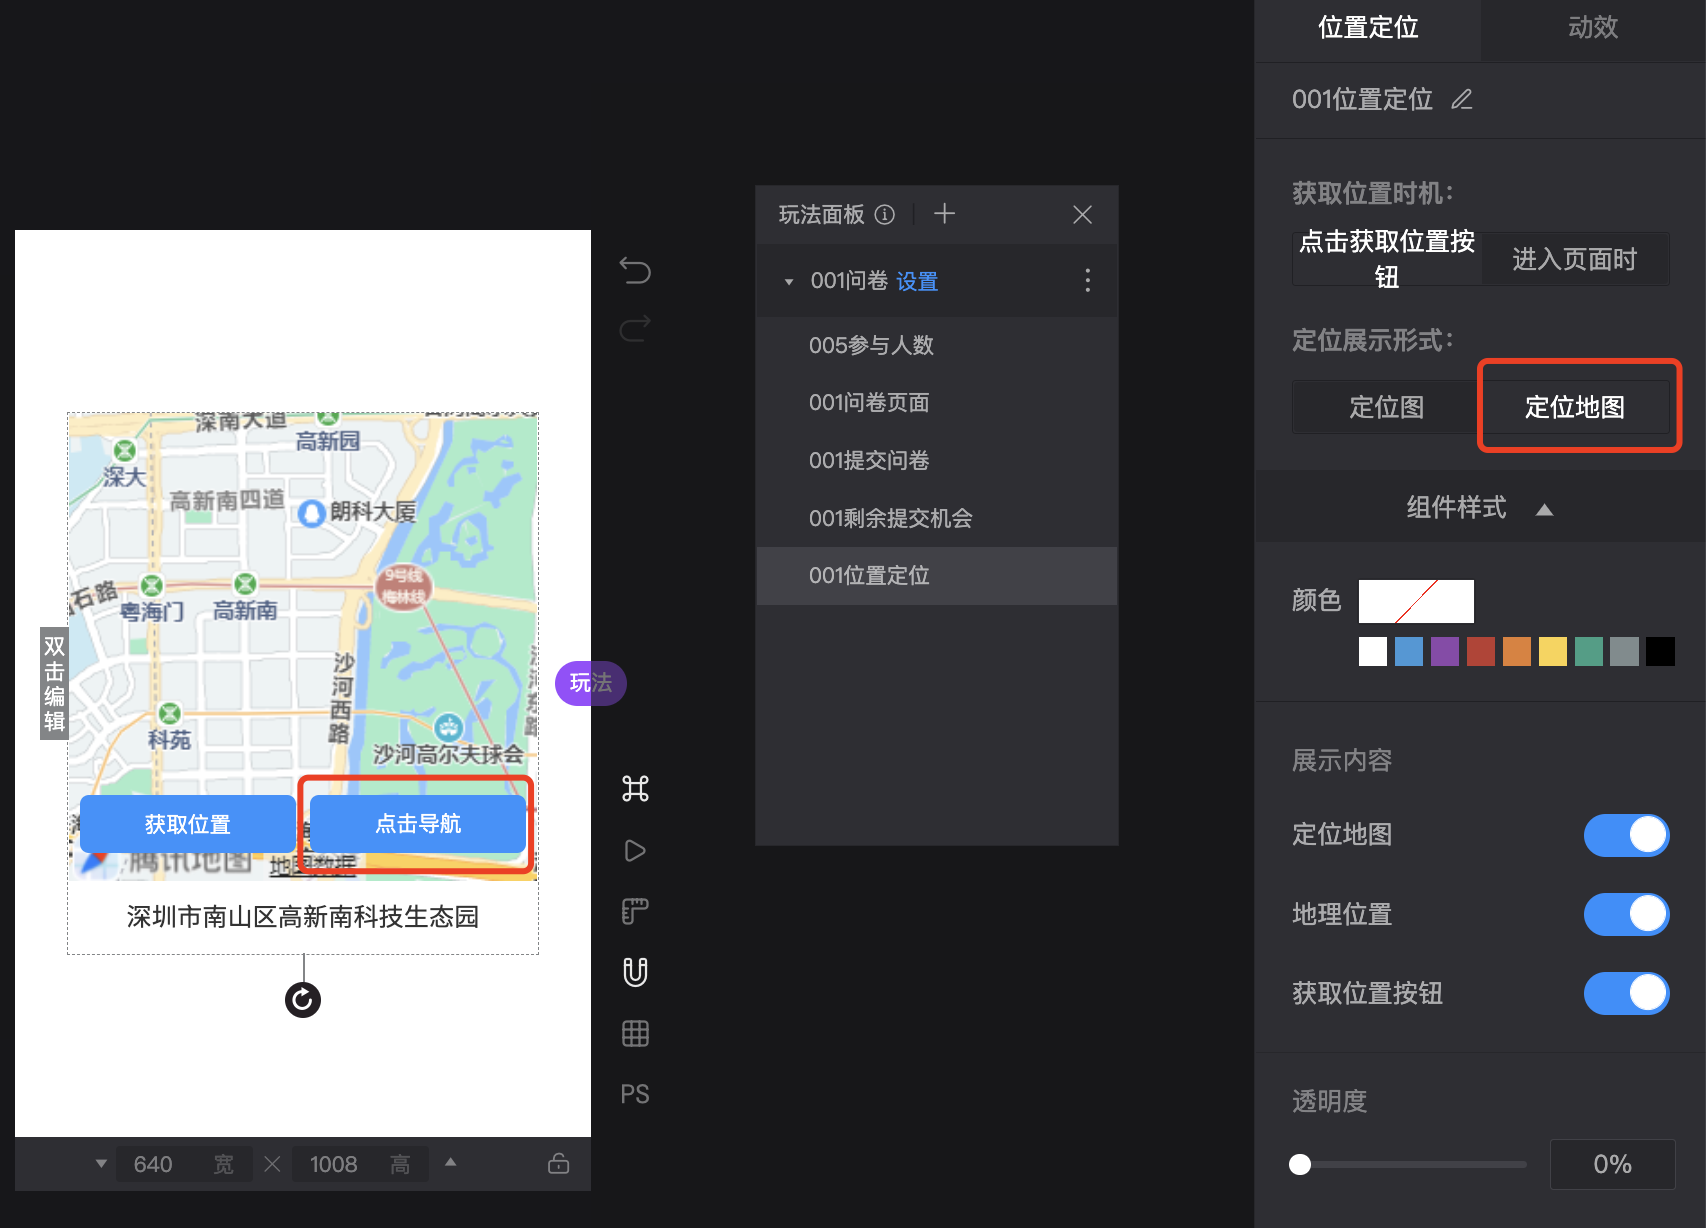Click the command-key shortcut icon
Image resolution: width=1706 pixels, height=1228 pixels.
click(635, 789)
